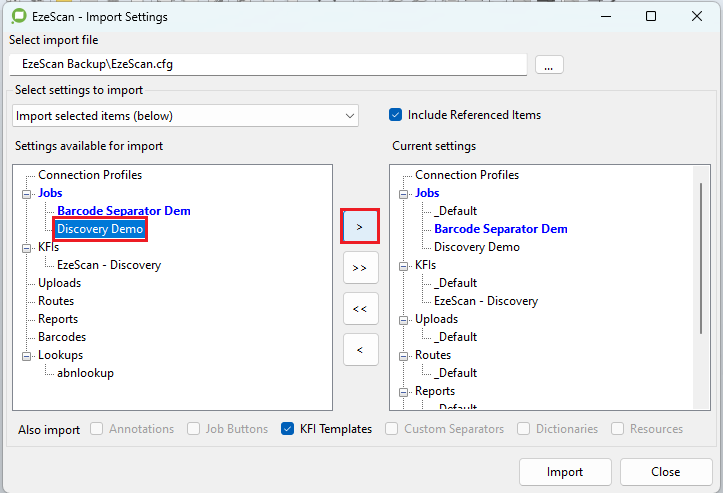Click the EzeScan app icon in title bar
Image resolution: width=723 pixels, height=493 pixels.
tap(18, 16)
